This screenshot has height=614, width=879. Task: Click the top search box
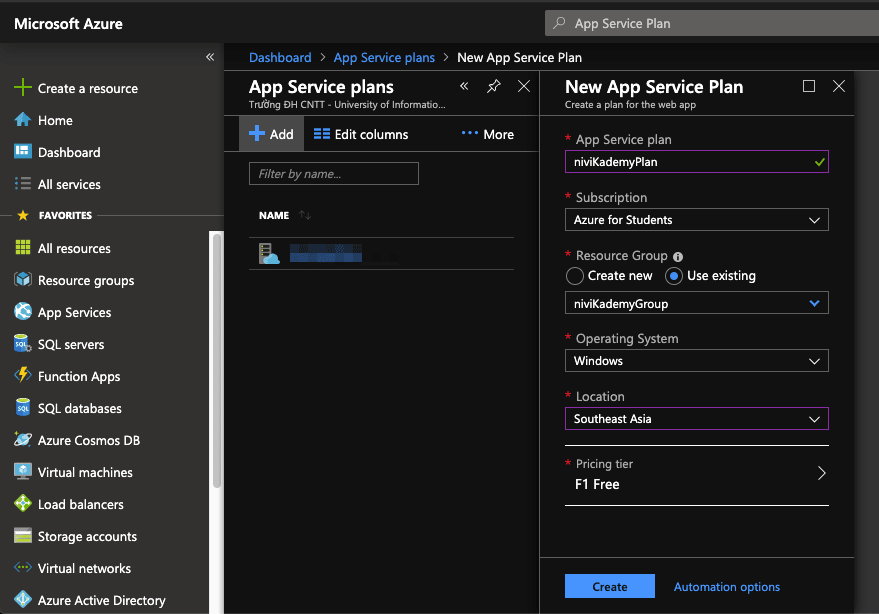pyautogui.click(x=712, y=23)
